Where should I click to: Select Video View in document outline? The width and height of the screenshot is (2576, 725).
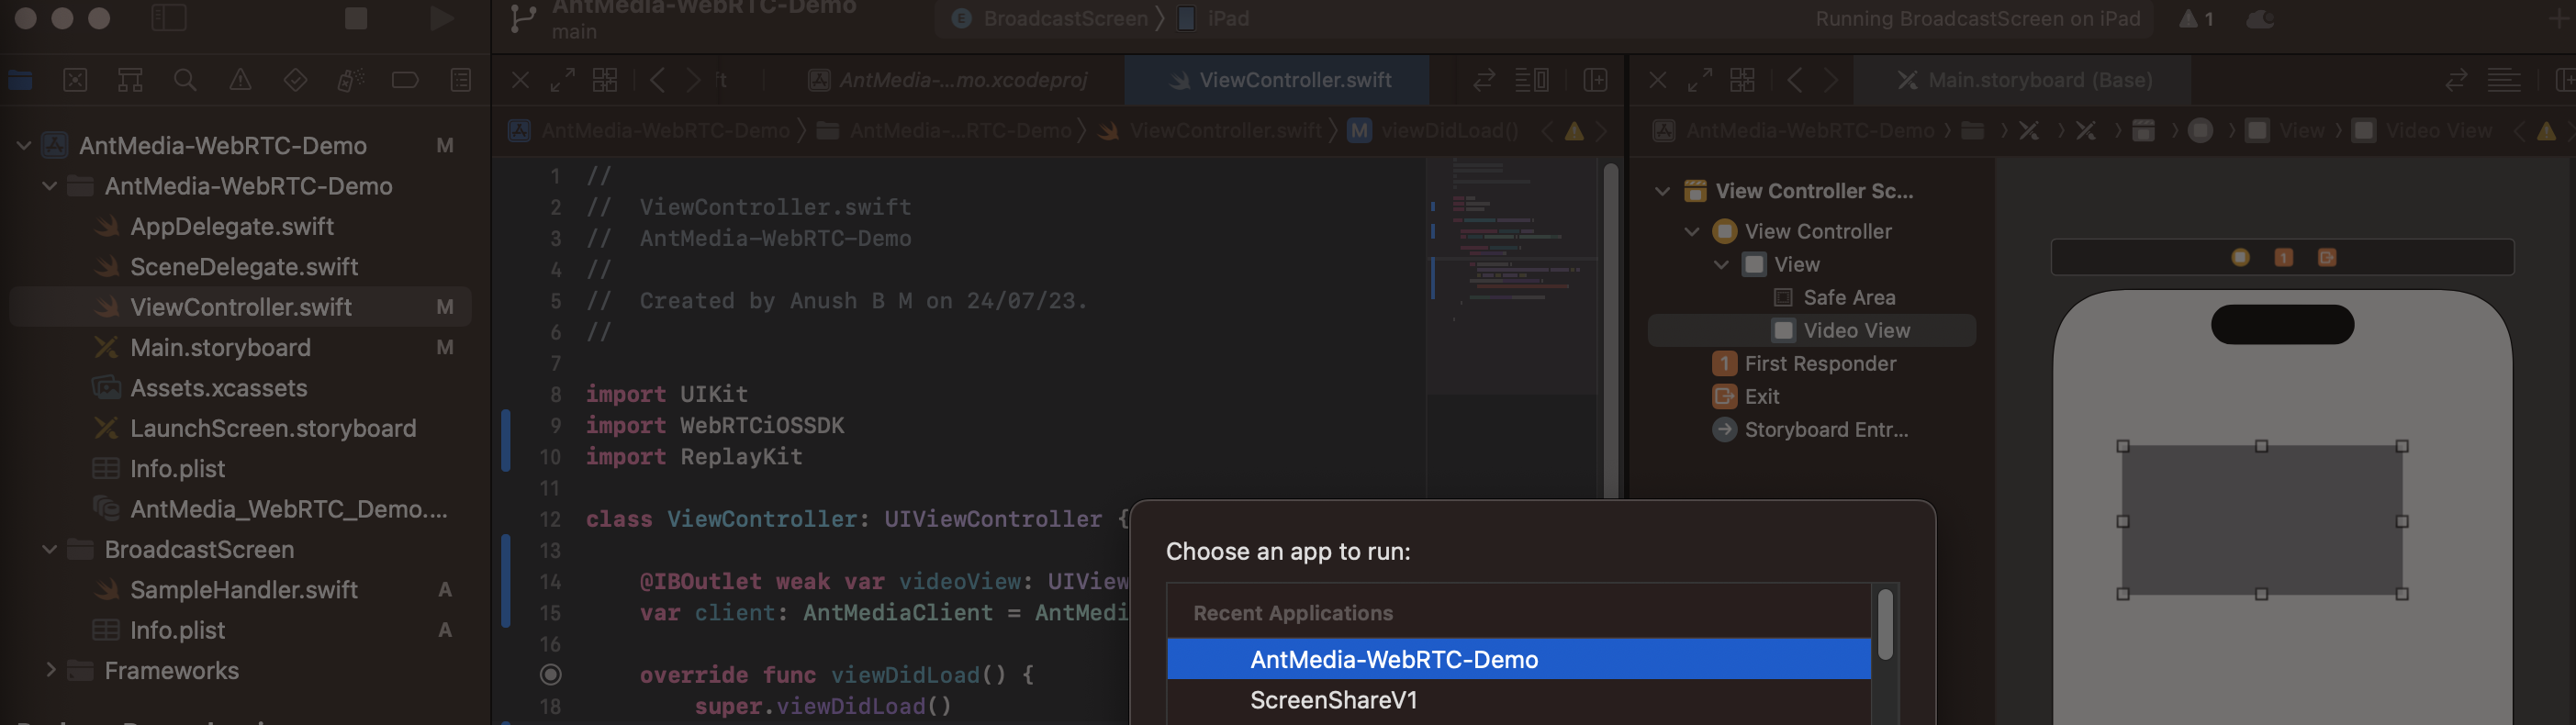pos(1811,330)
